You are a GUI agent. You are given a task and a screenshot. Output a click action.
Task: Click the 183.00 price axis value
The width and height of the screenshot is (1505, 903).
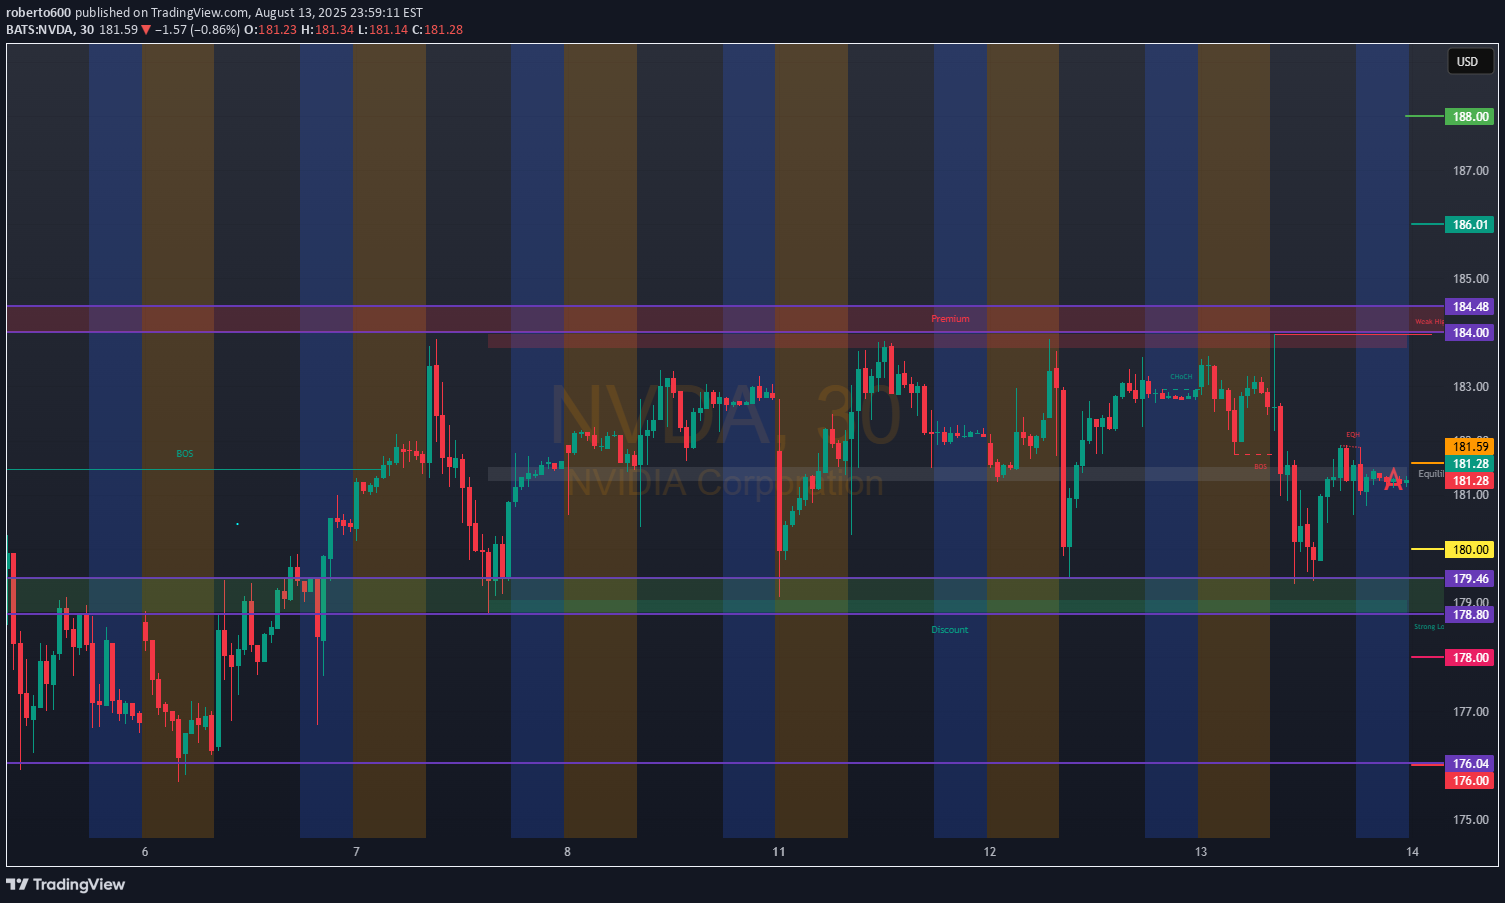coord(1470,387)
